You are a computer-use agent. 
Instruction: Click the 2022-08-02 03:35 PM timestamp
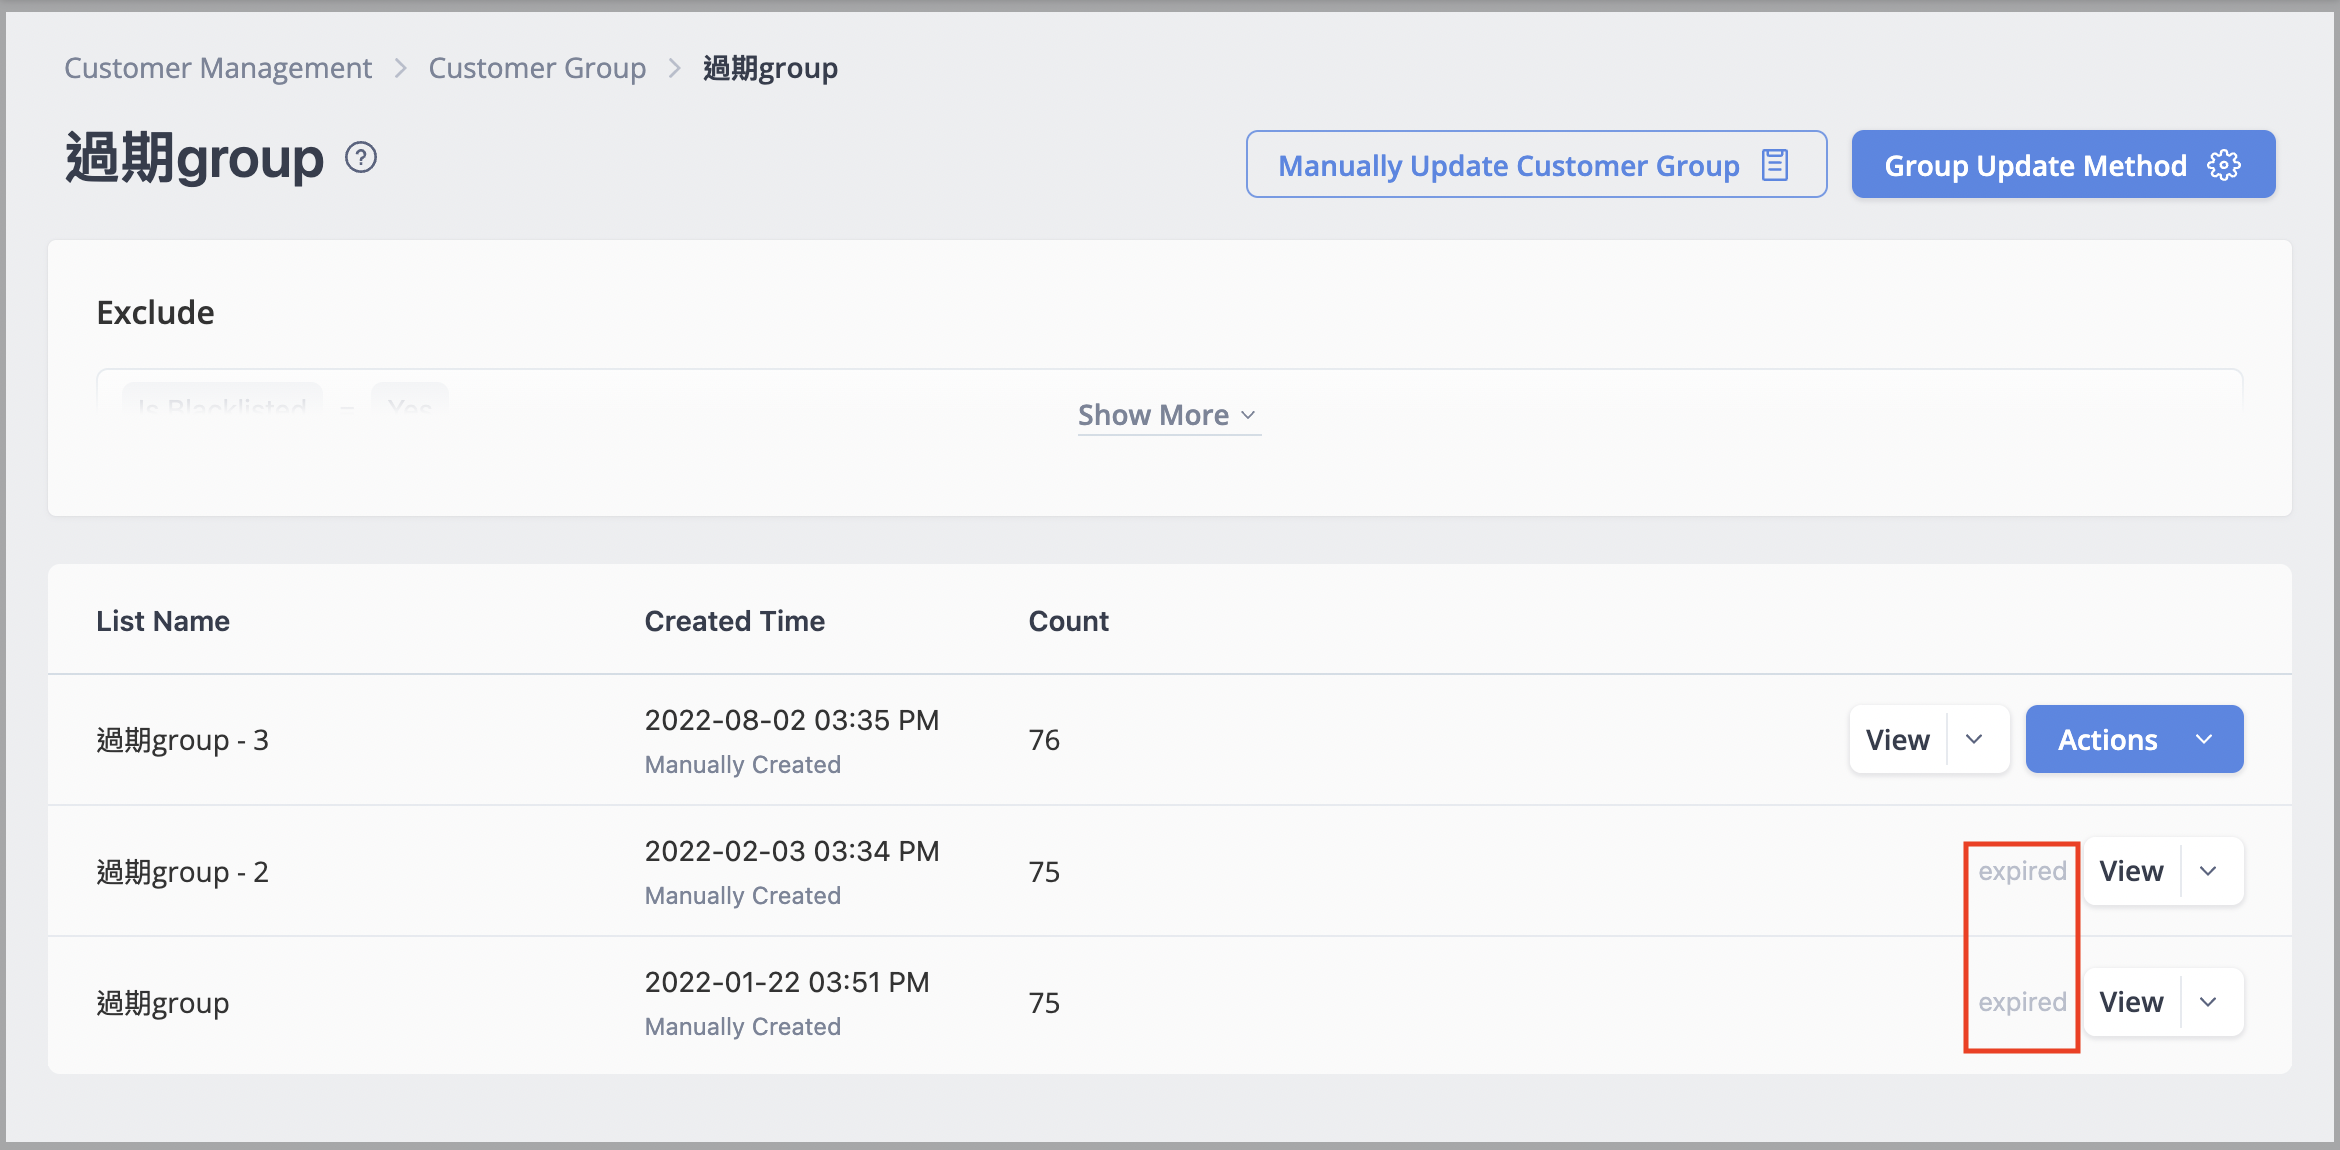[792, 720]
